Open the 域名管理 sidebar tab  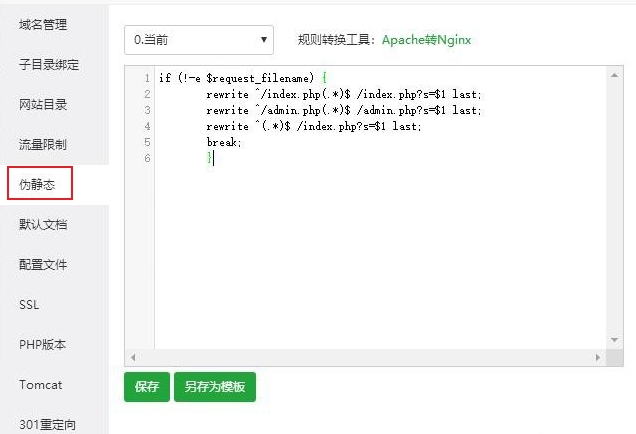[43, 24]
